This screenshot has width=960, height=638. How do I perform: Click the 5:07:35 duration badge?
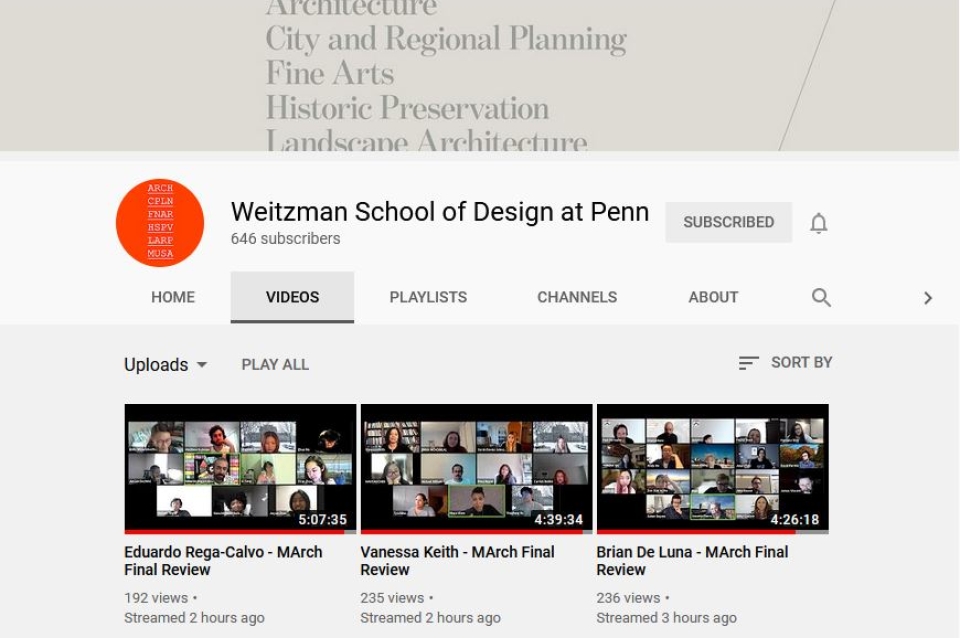click(x=323, y=520)
